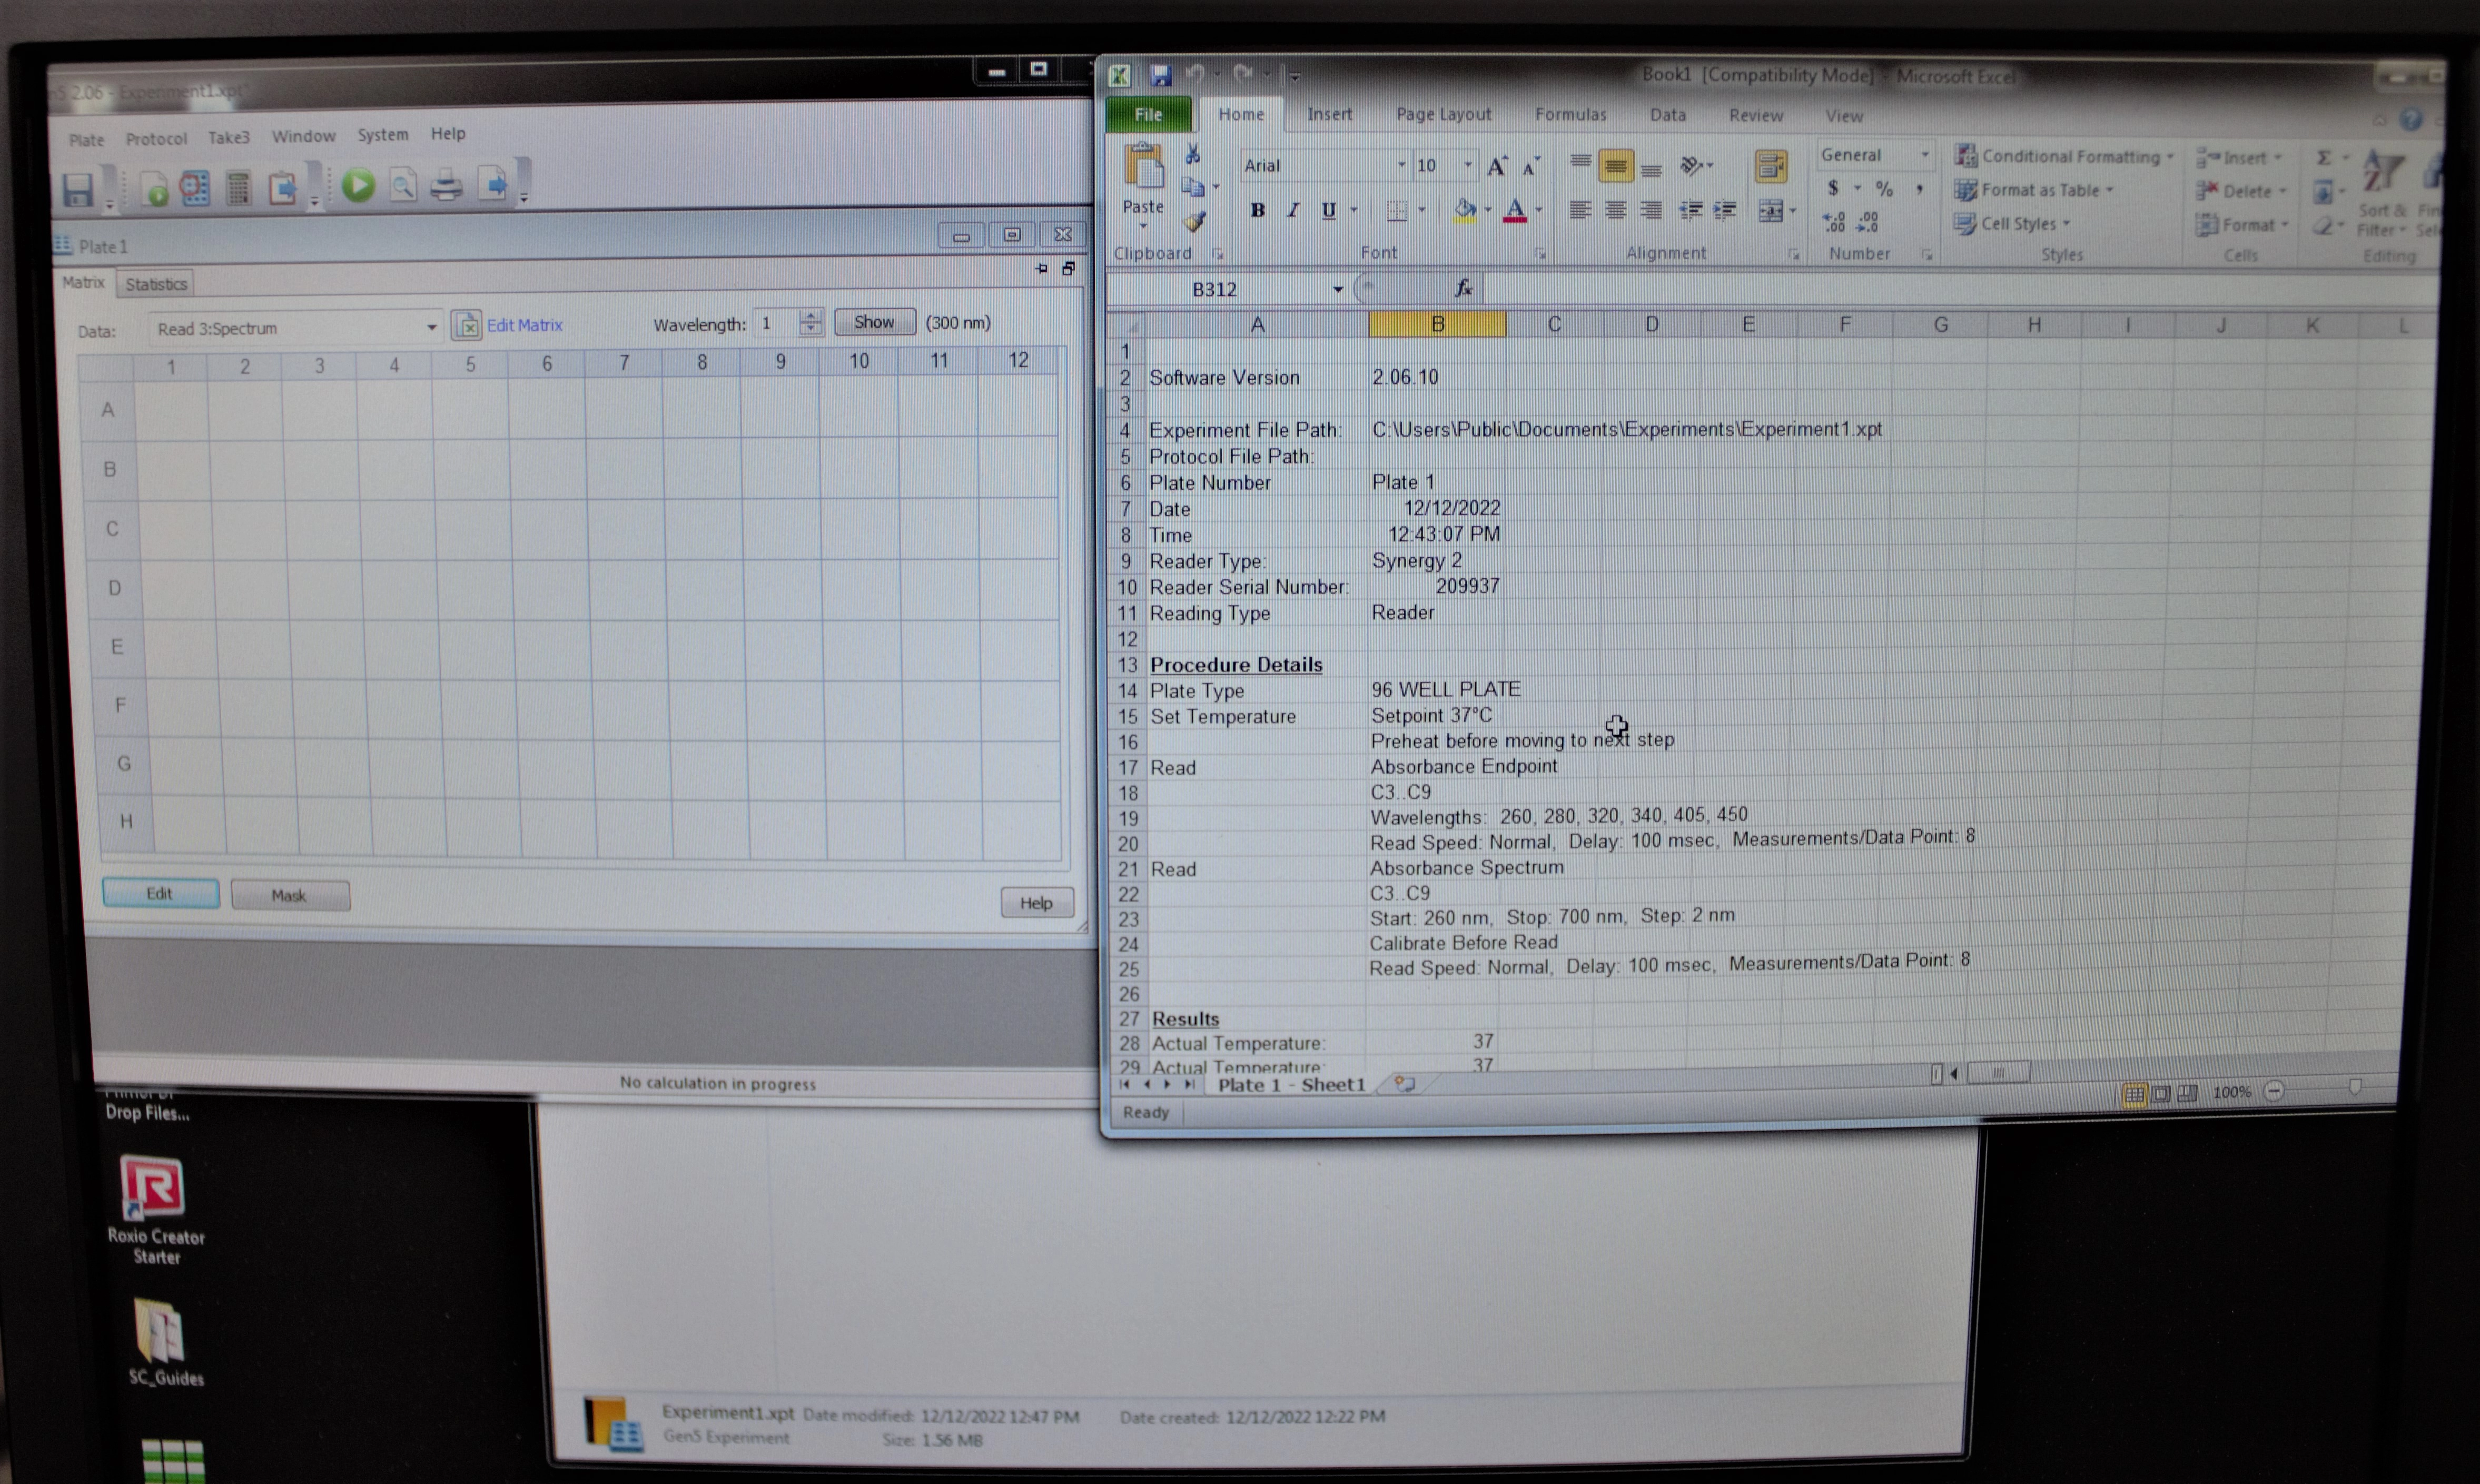The image size is (2480, 1484).
Task: Click the Paste clipboard icon in Excel
Action: [1143, 167]
